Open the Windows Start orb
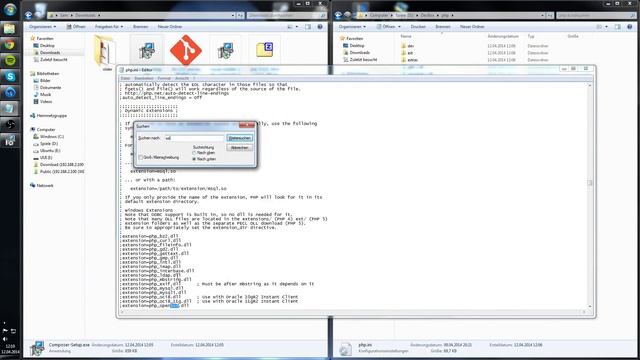The width and height of the screenshot is (640, 360). point(10,9)
